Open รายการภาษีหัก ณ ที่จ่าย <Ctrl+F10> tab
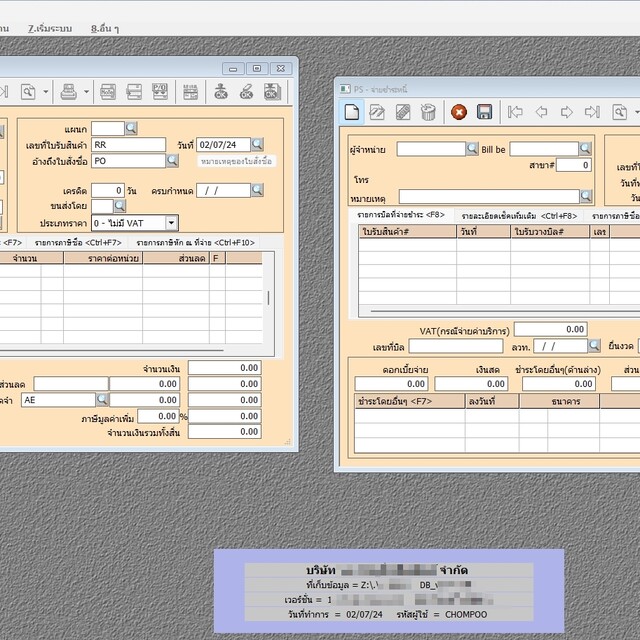The width and height of the screenshot is (640, 640). [x=196, y=242]
